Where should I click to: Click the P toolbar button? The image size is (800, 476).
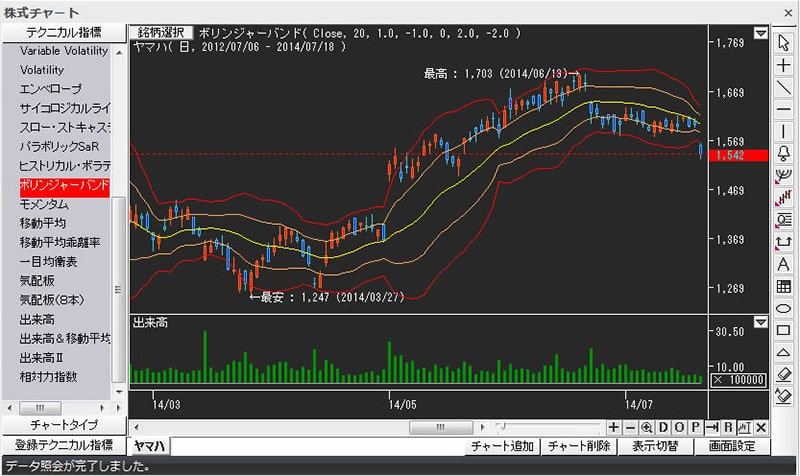pyautogui.click(x=695, y=428)
